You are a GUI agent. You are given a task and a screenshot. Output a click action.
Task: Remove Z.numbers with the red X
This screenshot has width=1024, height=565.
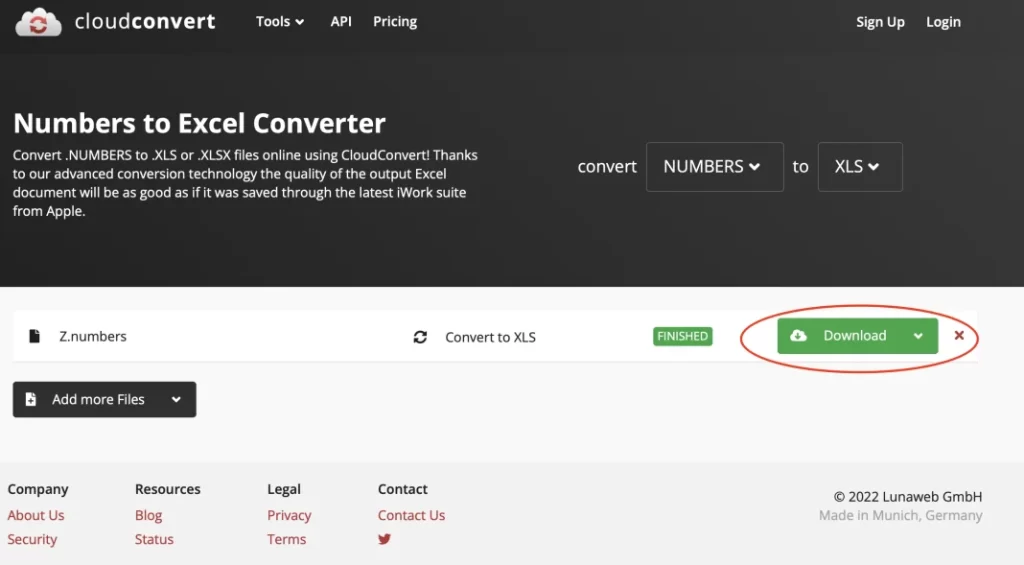tap(959, 335)
